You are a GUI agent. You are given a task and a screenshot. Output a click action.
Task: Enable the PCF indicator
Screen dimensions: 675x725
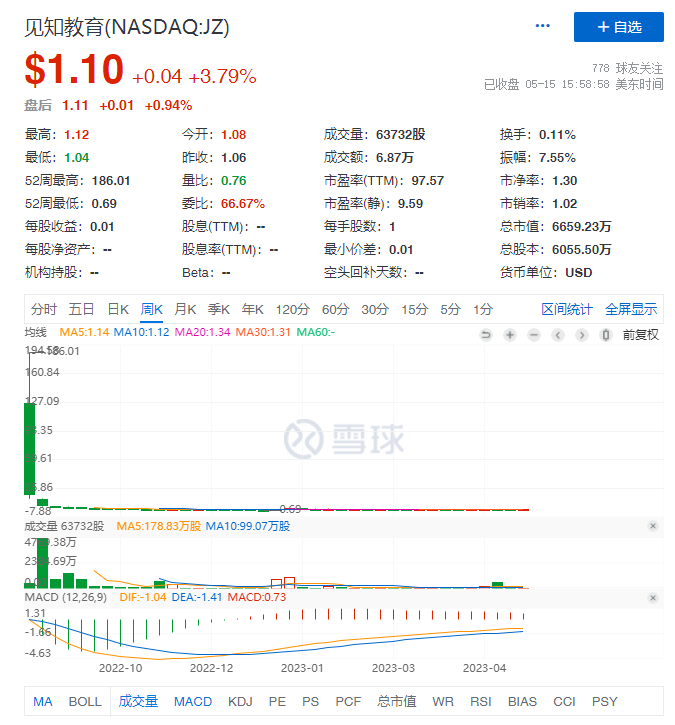point(348,701)
